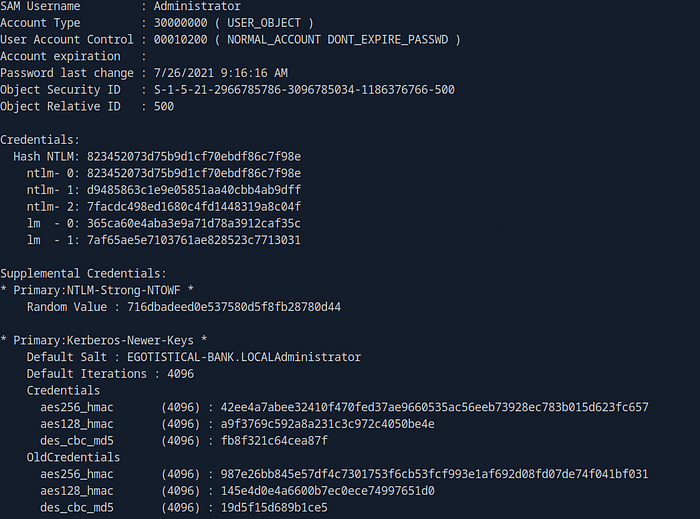
Task: Click the User Account Control value 00010200
Action: (180, 40)
